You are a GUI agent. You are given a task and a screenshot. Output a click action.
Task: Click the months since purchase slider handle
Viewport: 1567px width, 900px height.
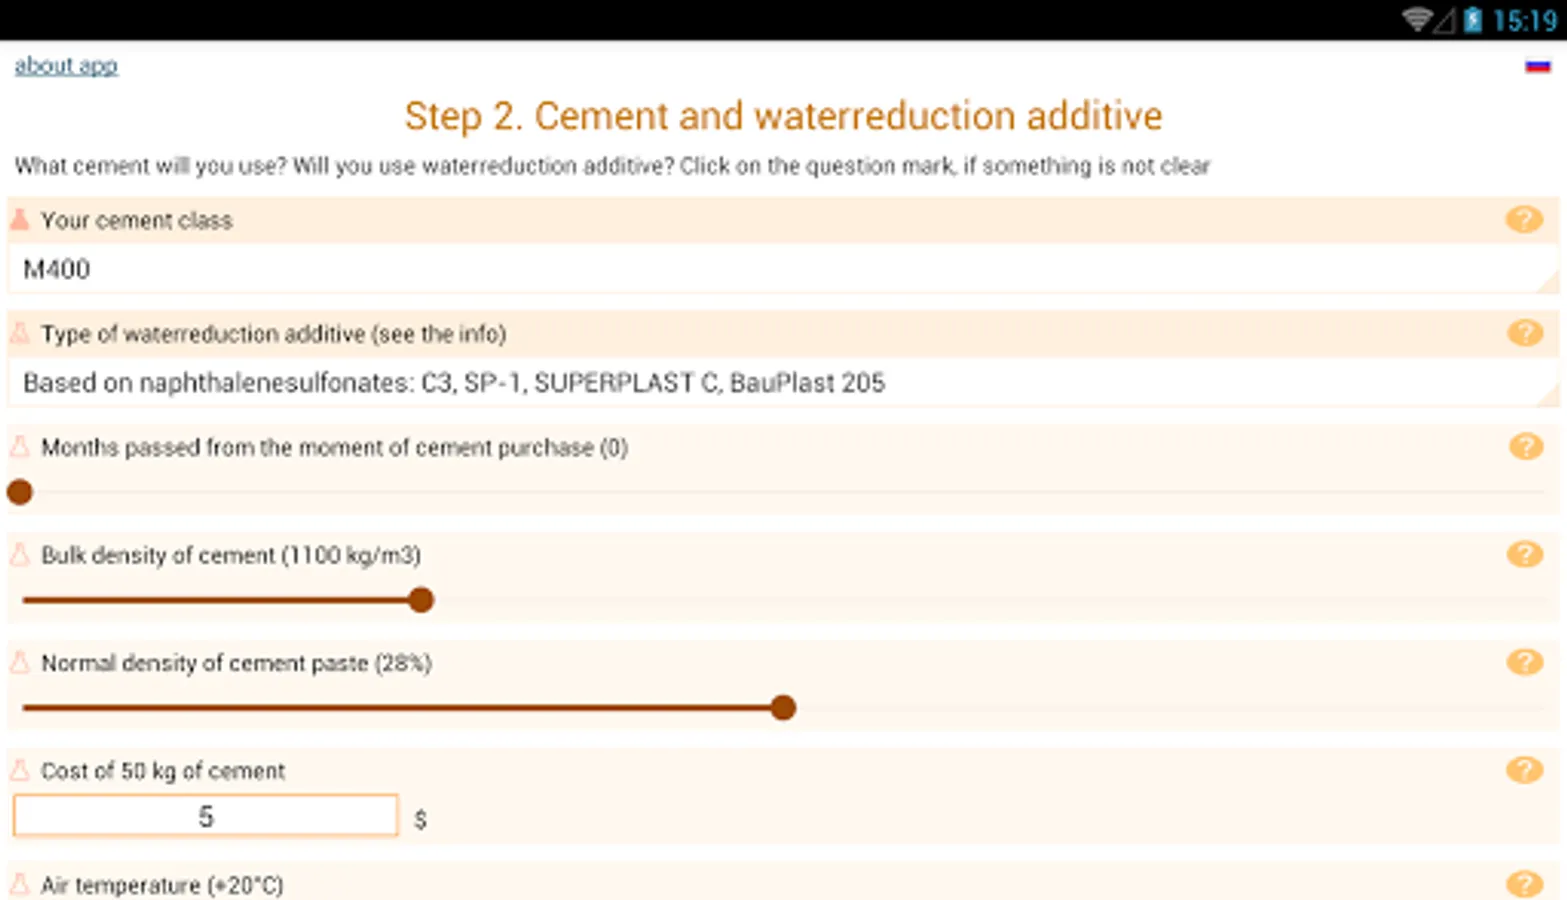(x=20, y=492)
